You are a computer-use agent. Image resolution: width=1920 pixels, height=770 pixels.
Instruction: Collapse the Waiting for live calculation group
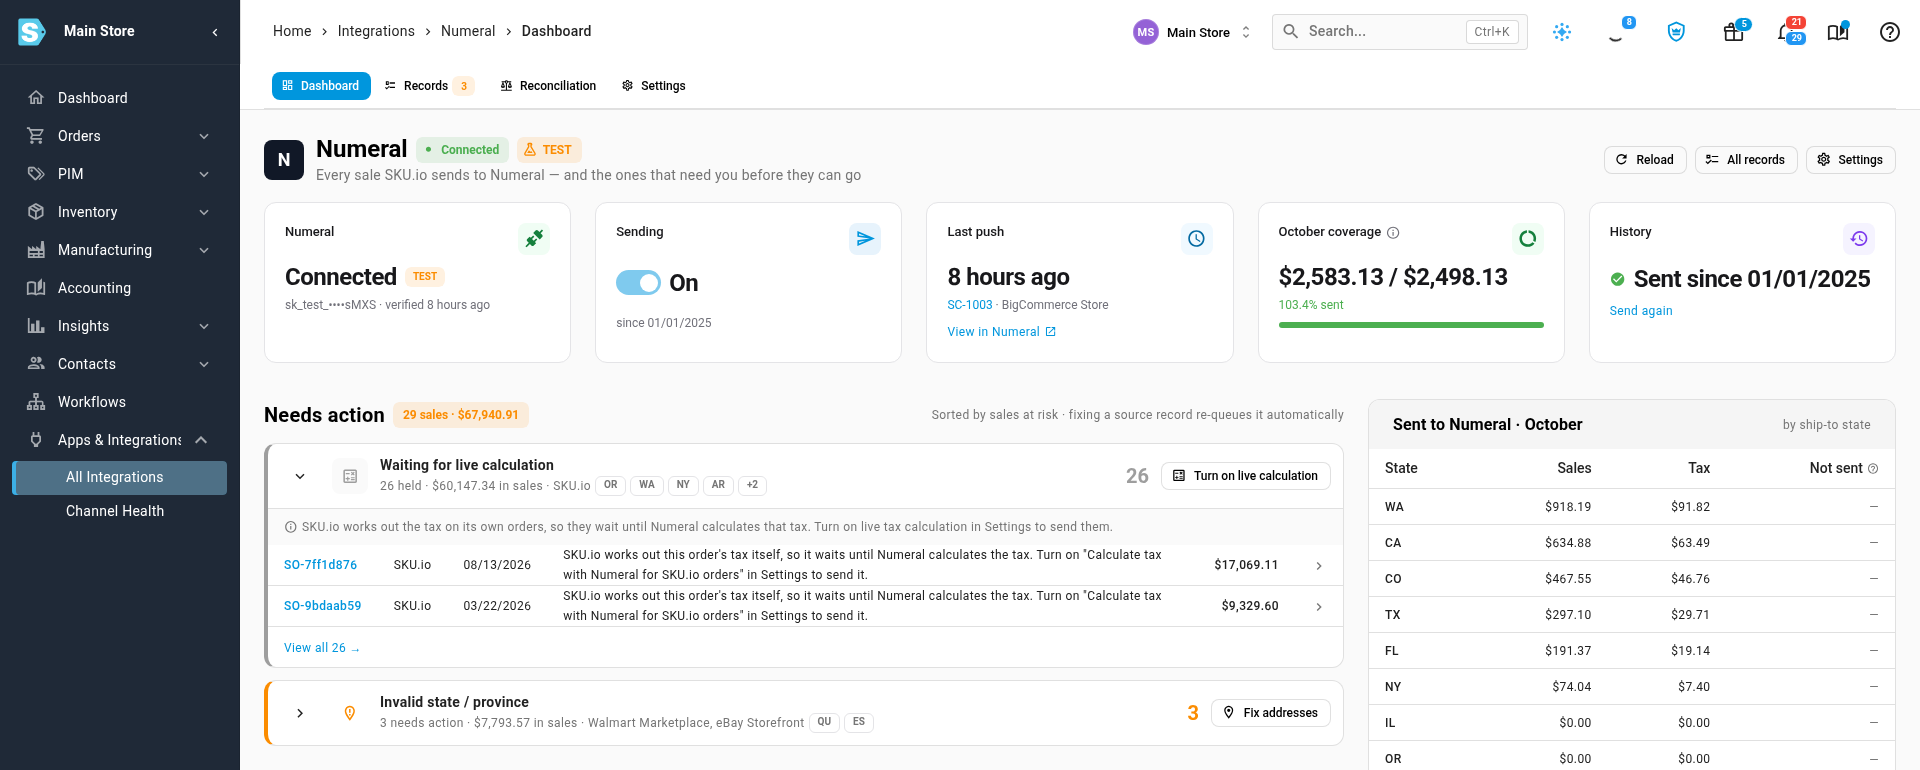pos(300,476)
